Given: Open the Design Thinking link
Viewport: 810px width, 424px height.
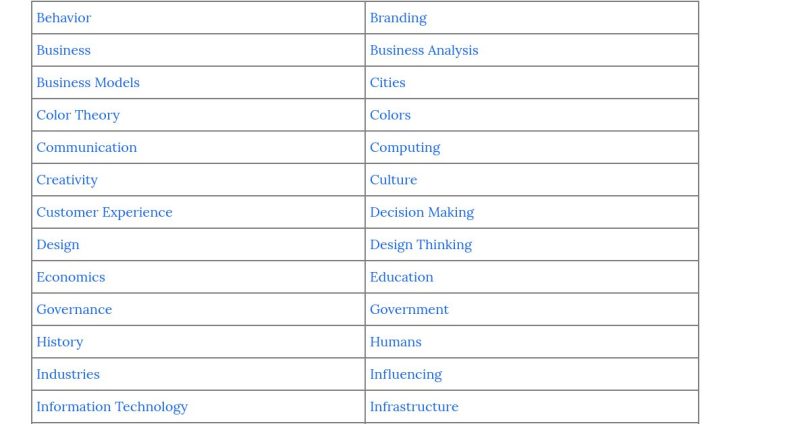Looking at the screenshot, I should tap(421, 245).
